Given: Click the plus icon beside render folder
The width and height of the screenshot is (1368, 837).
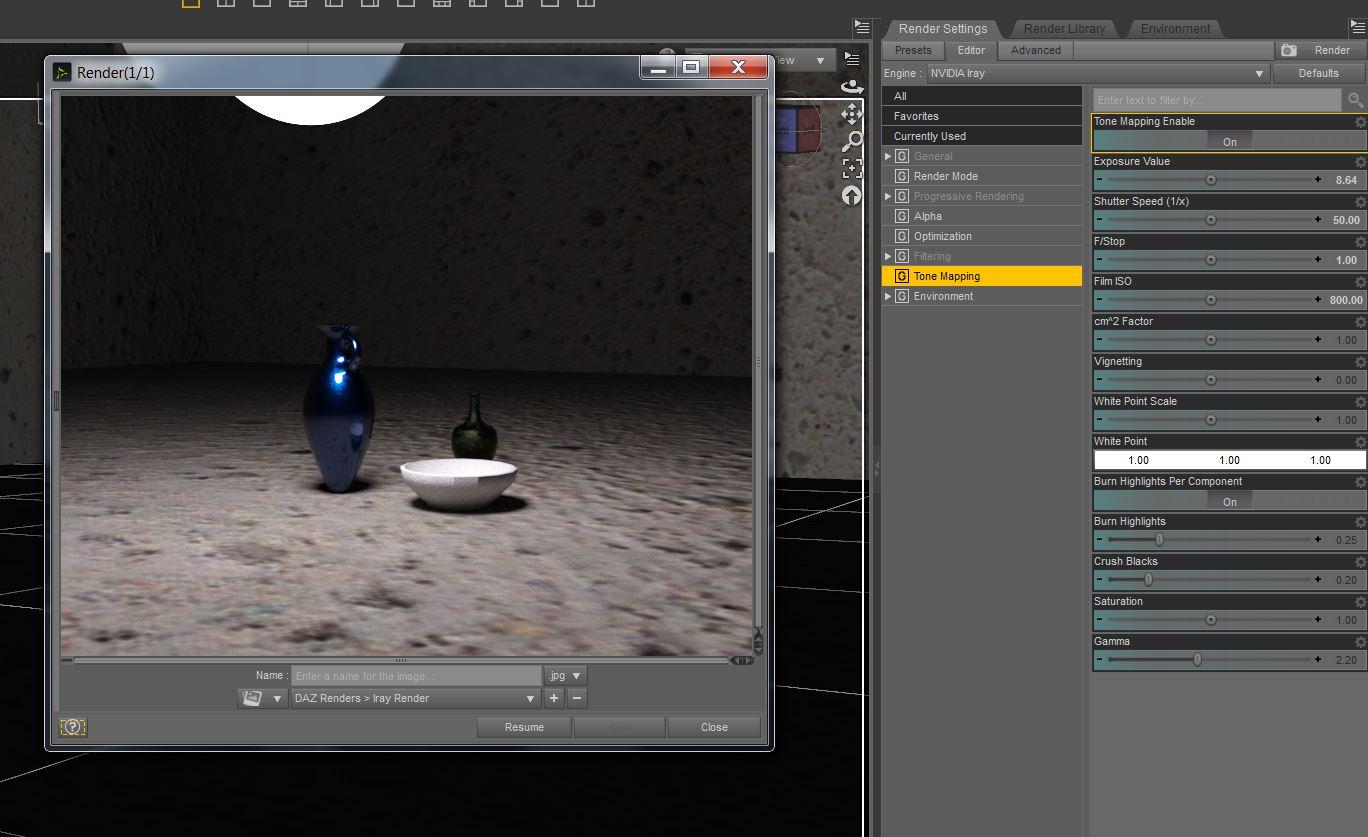Looking at the screenshot, I should pos(554,698).
